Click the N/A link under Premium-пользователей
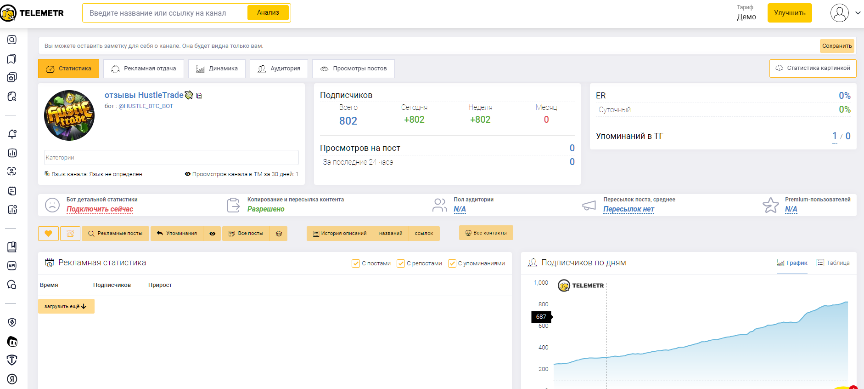 click(x=791, y=209)
